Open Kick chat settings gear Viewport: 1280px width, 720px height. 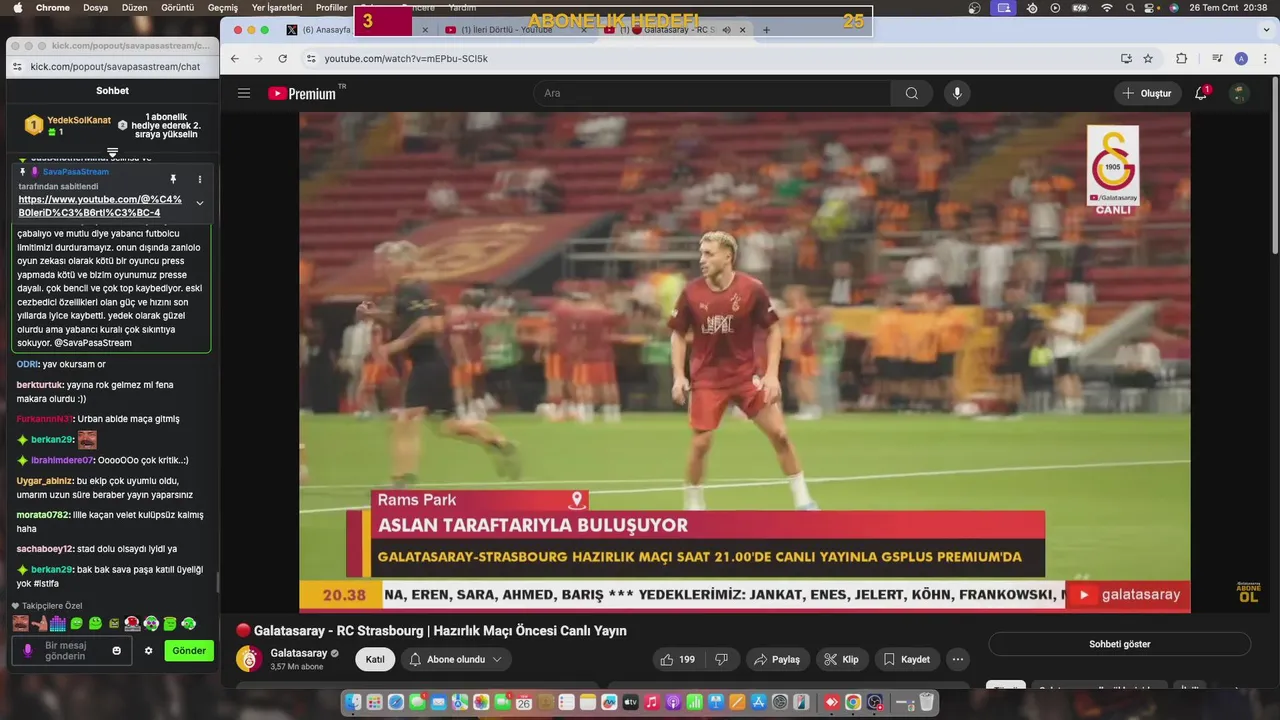click(148, 651)
